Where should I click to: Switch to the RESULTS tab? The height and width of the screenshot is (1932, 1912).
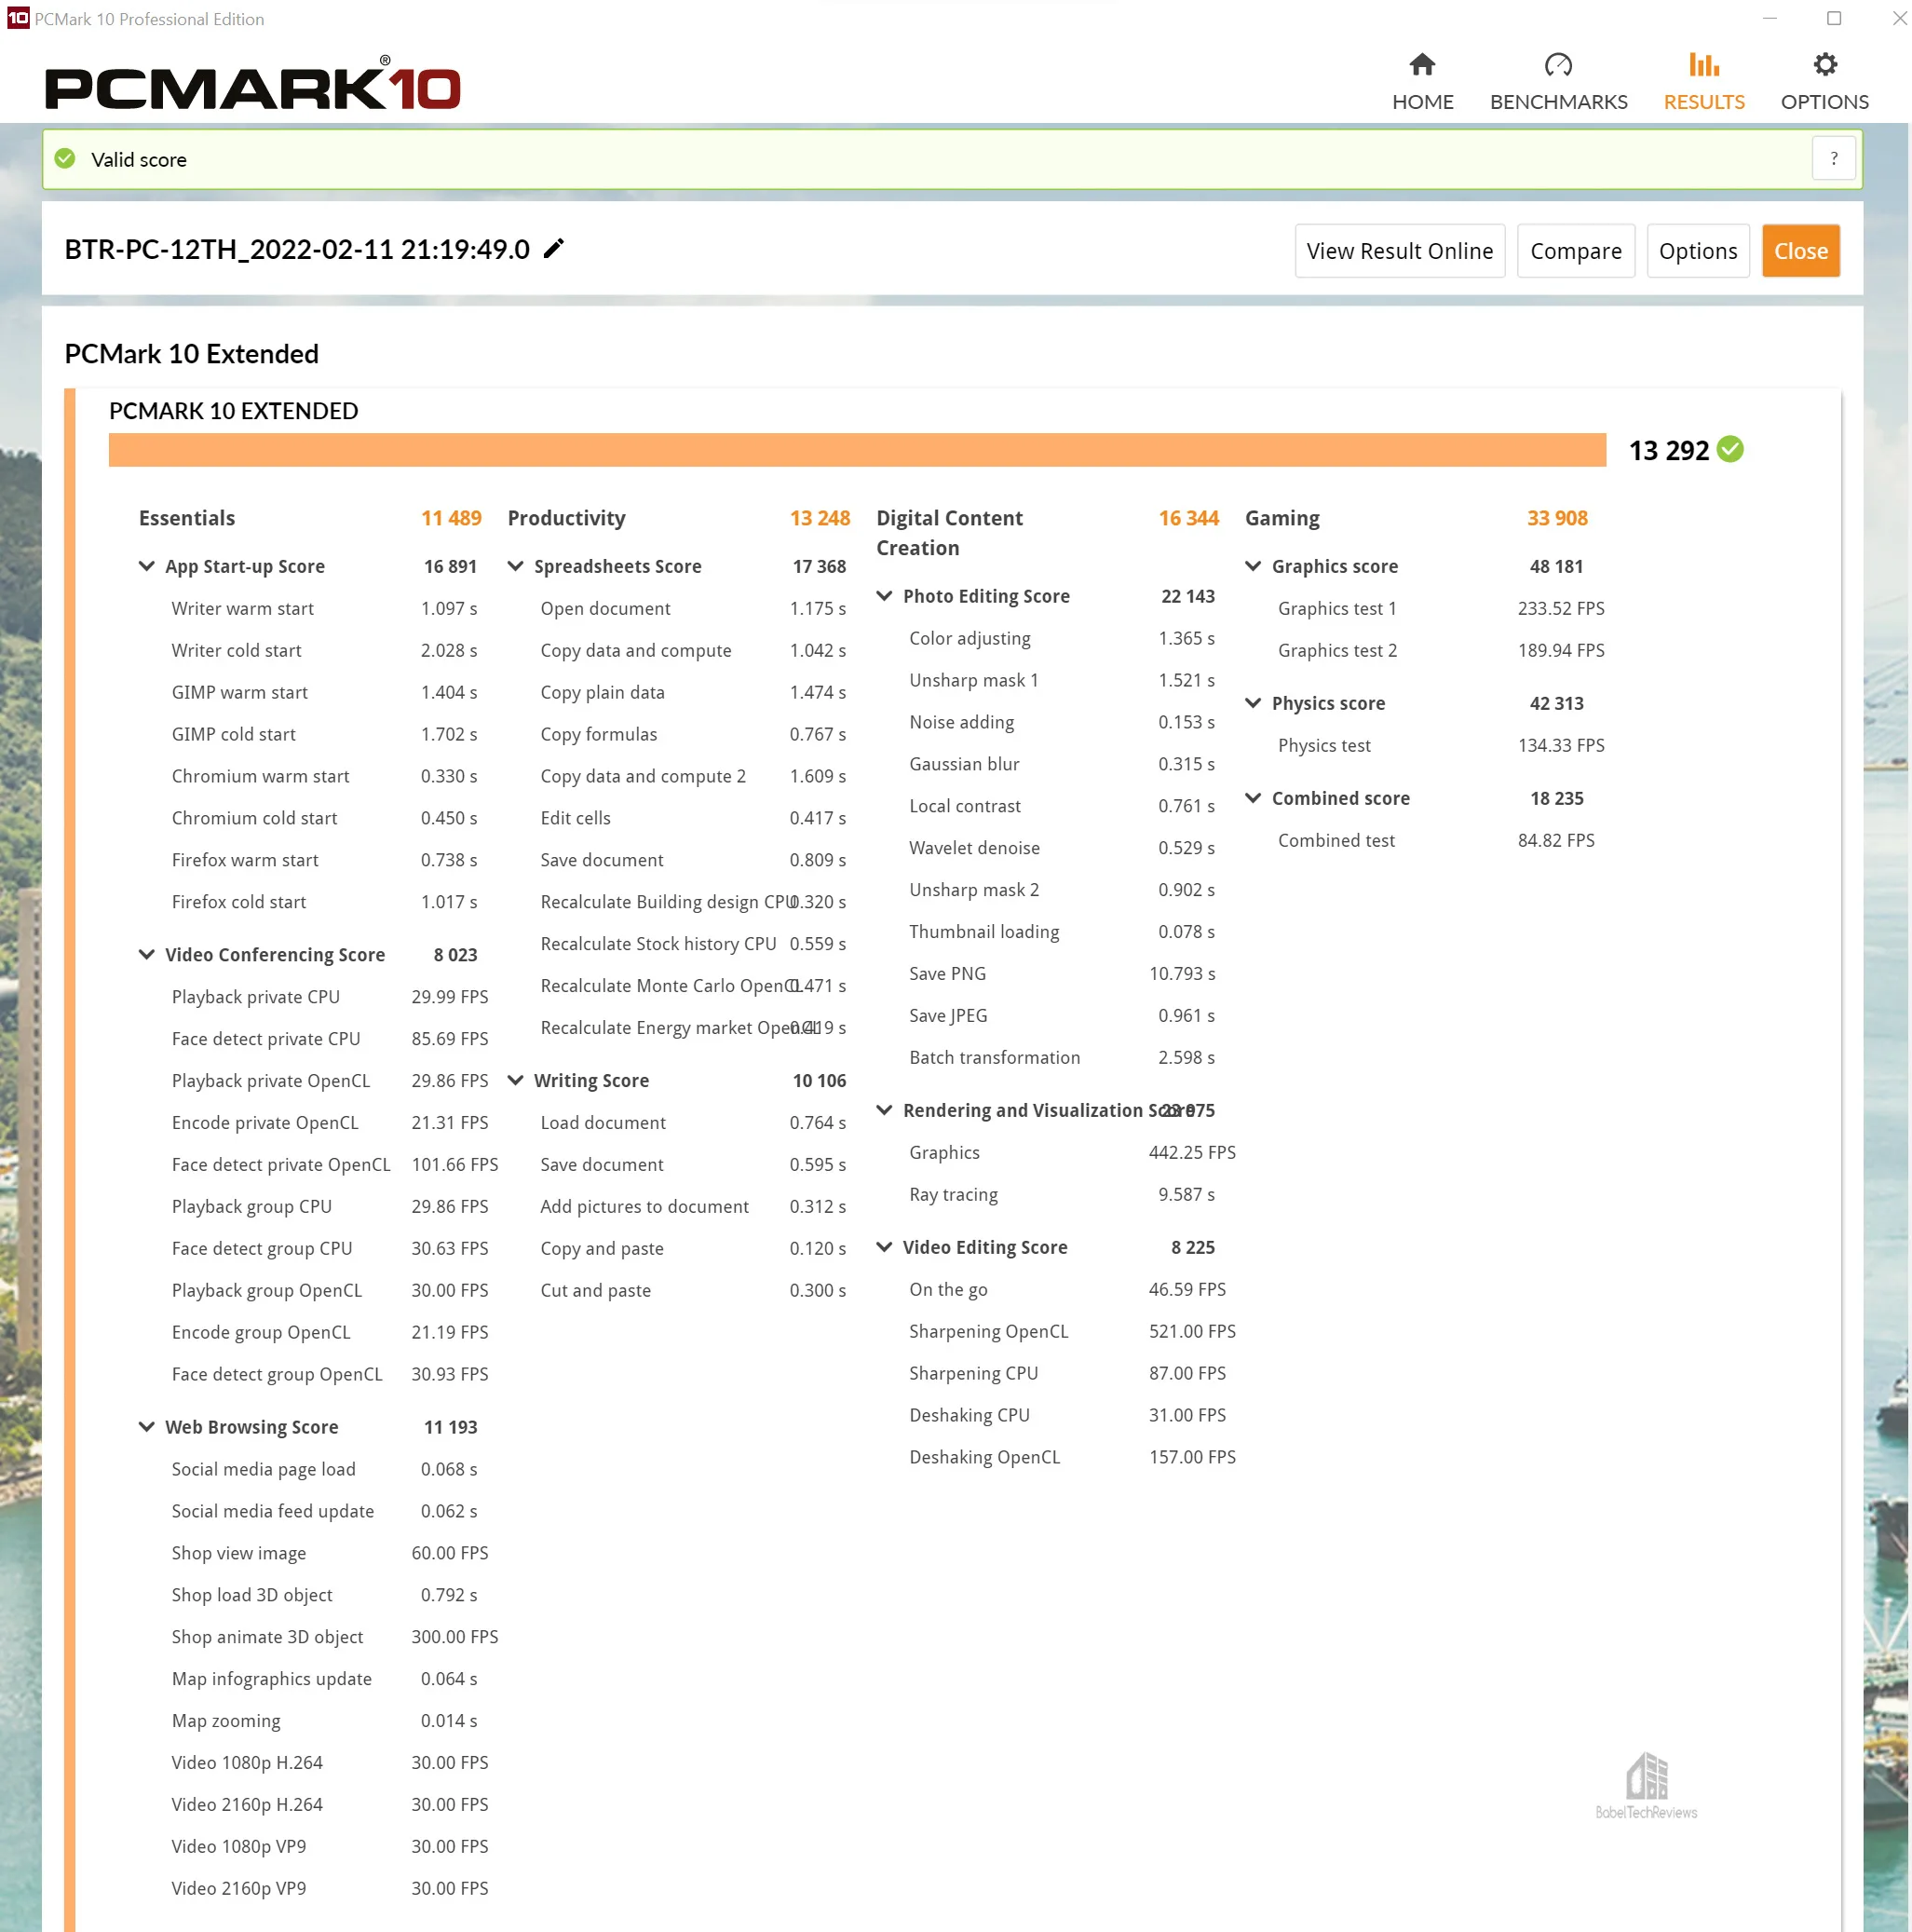(x=1703, y=82)
